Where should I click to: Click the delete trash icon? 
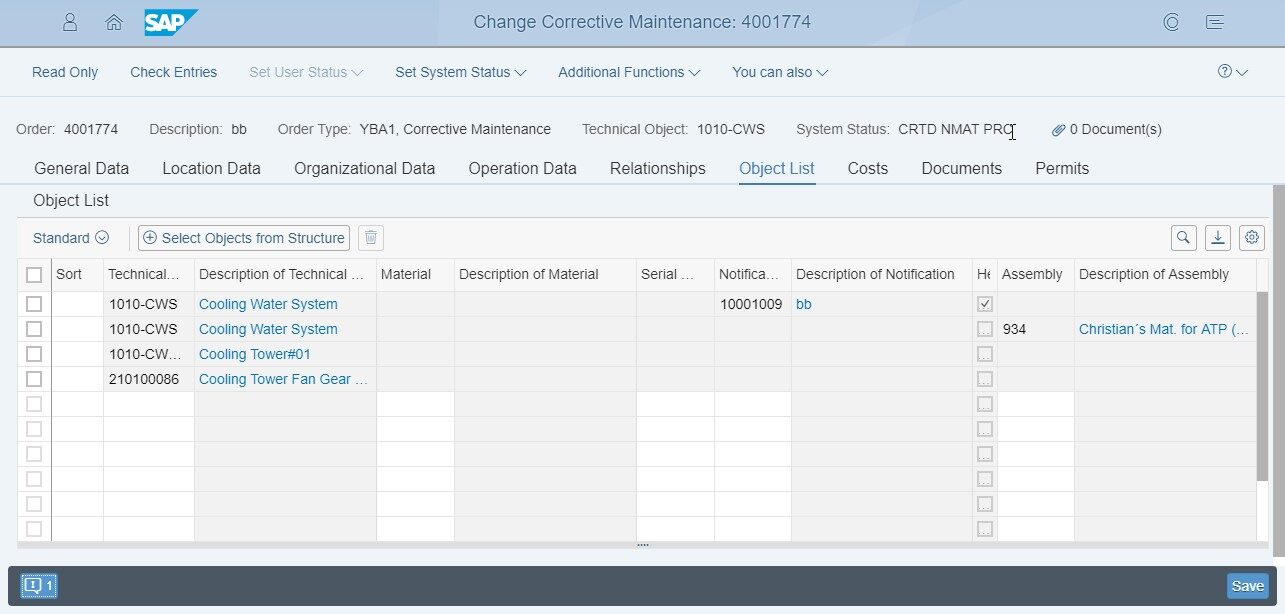pyautogui.click(x=371, y=238)
